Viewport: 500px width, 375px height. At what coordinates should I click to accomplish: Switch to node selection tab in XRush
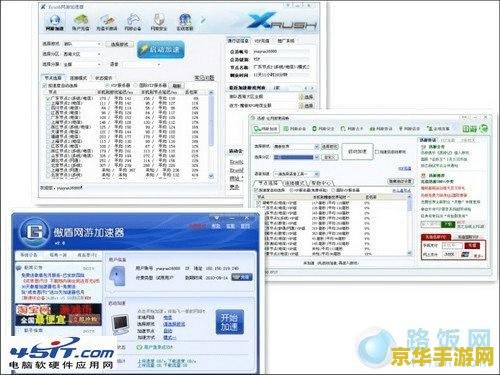coord(53,78)
